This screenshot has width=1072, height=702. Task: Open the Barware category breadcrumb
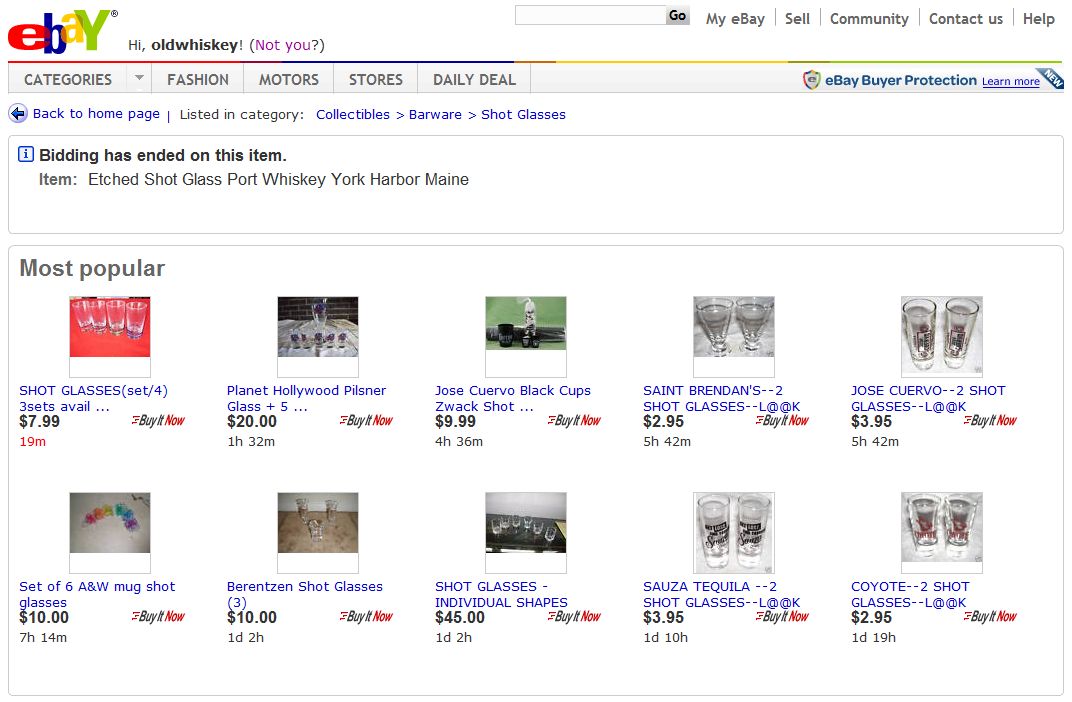(435, 115)
